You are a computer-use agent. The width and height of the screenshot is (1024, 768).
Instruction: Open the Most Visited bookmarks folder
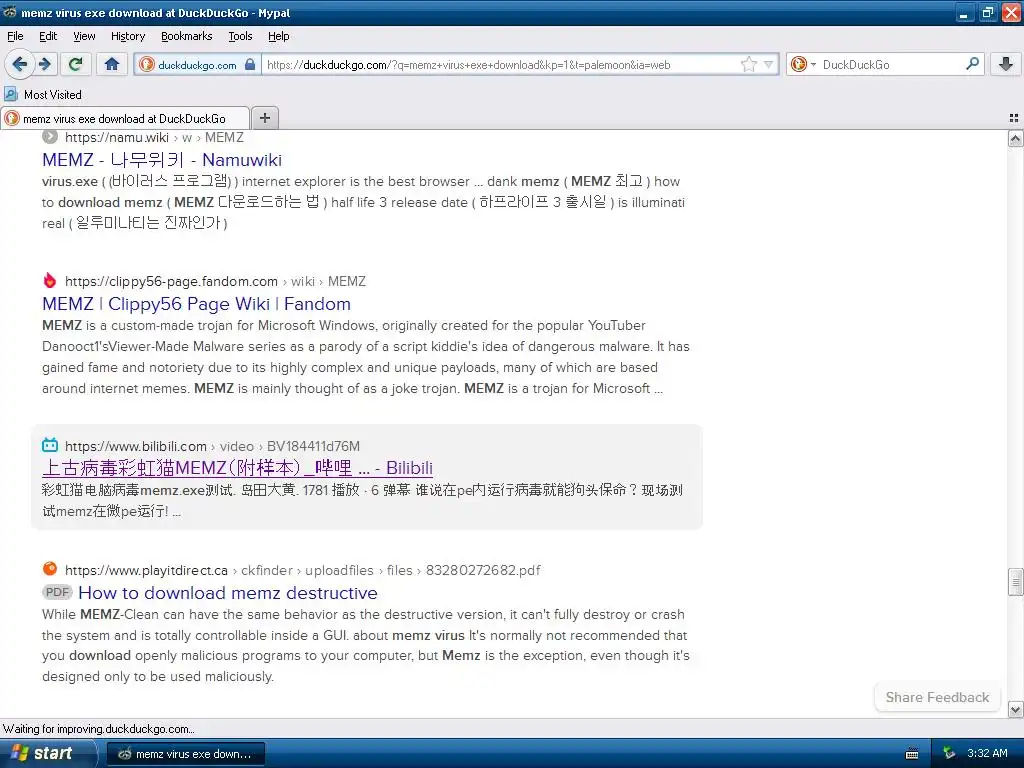click(x=43, y=95)
